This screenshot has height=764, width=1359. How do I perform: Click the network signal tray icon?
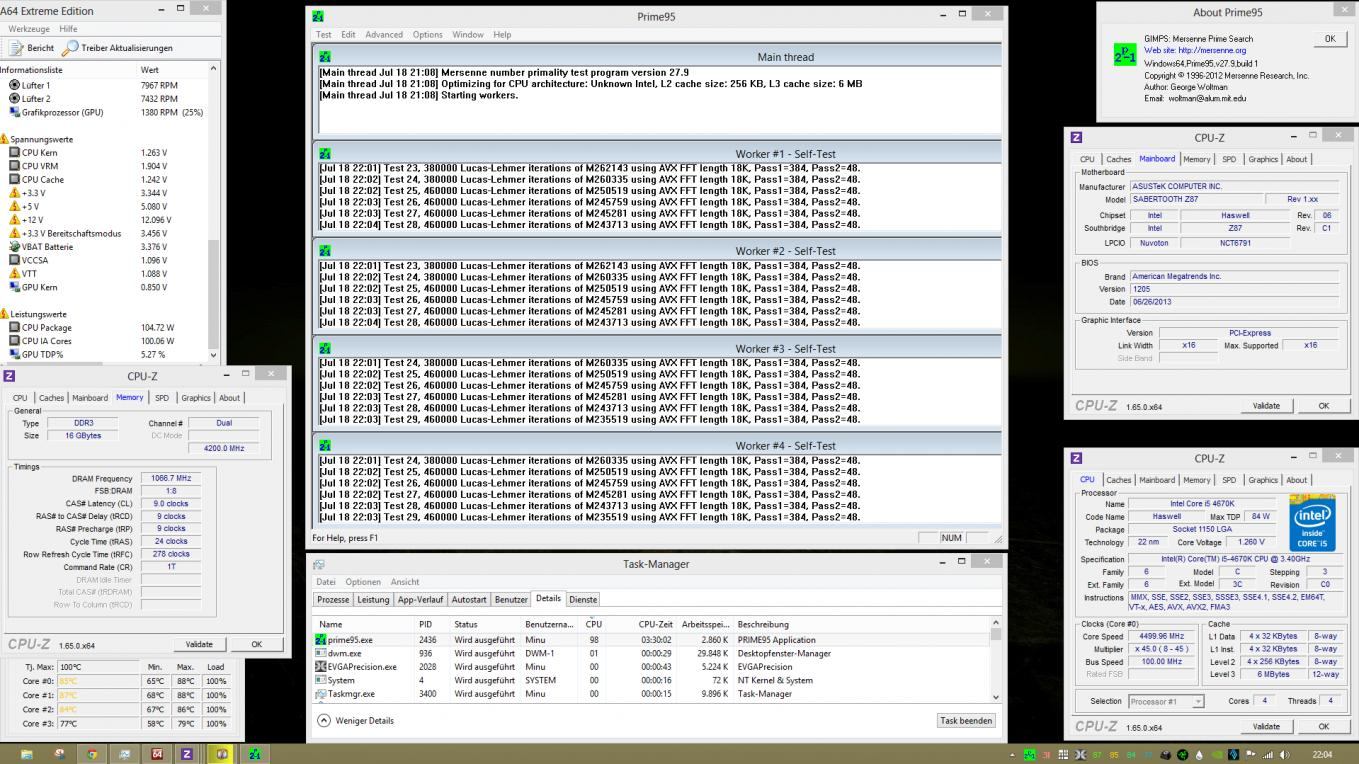pos(1268,754)
